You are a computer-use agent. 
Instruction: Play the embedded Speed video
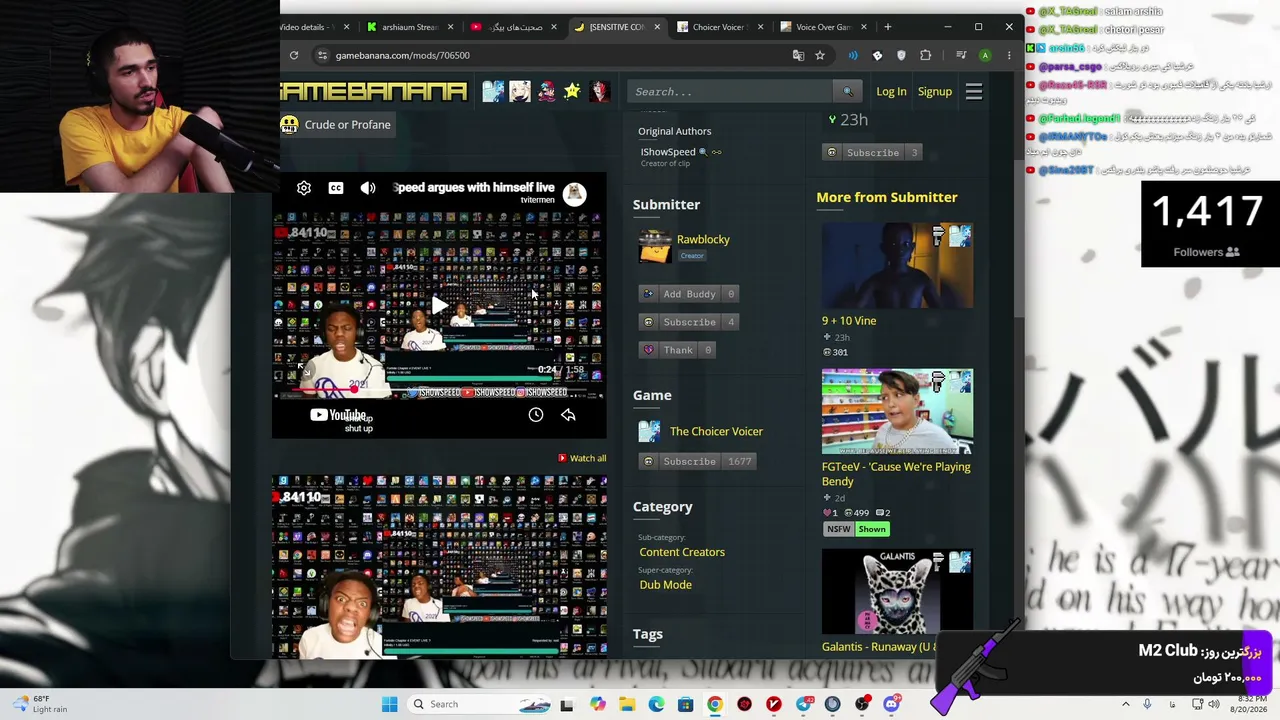tap(439, 306)
